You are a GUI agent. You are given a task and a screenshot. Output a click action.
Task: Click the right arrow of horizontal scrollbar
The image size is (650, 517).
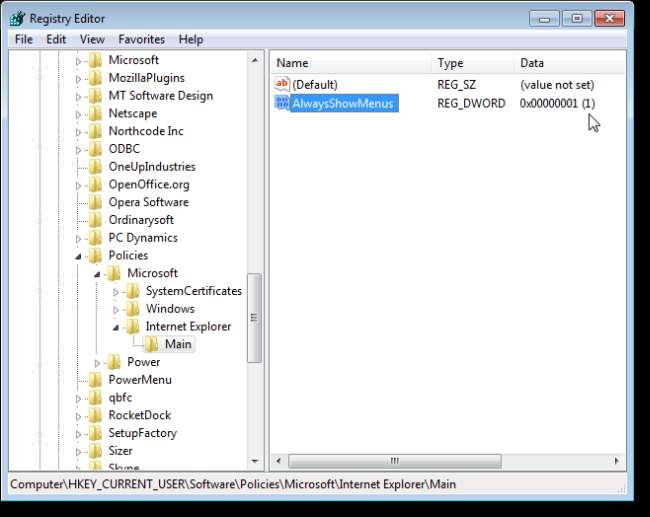pos(616,461)
